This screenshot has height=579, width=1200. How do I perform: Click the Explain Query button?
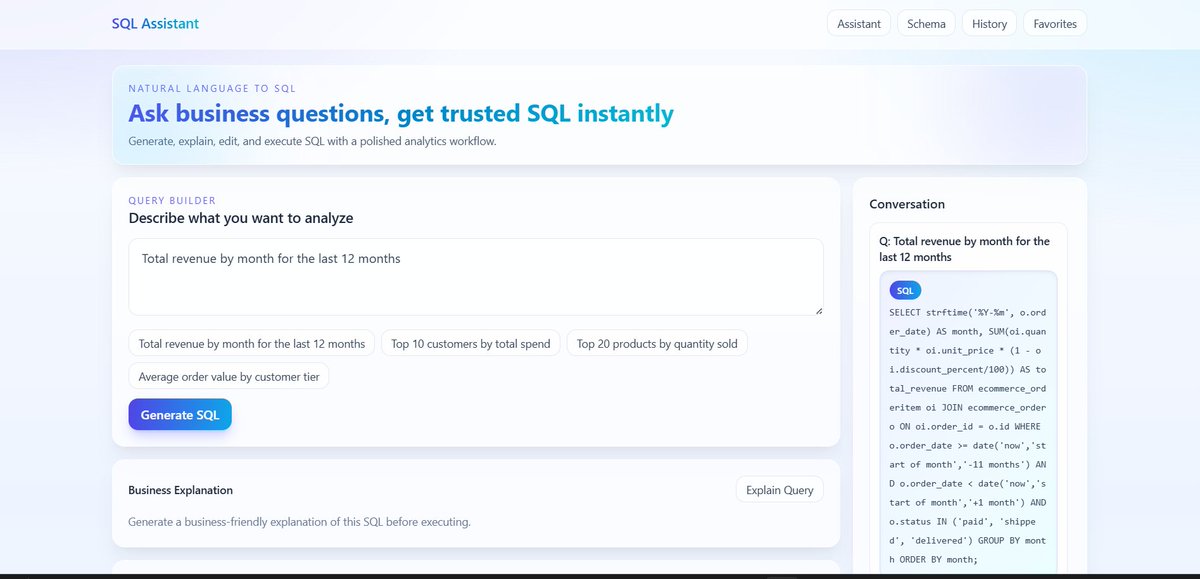779,490
